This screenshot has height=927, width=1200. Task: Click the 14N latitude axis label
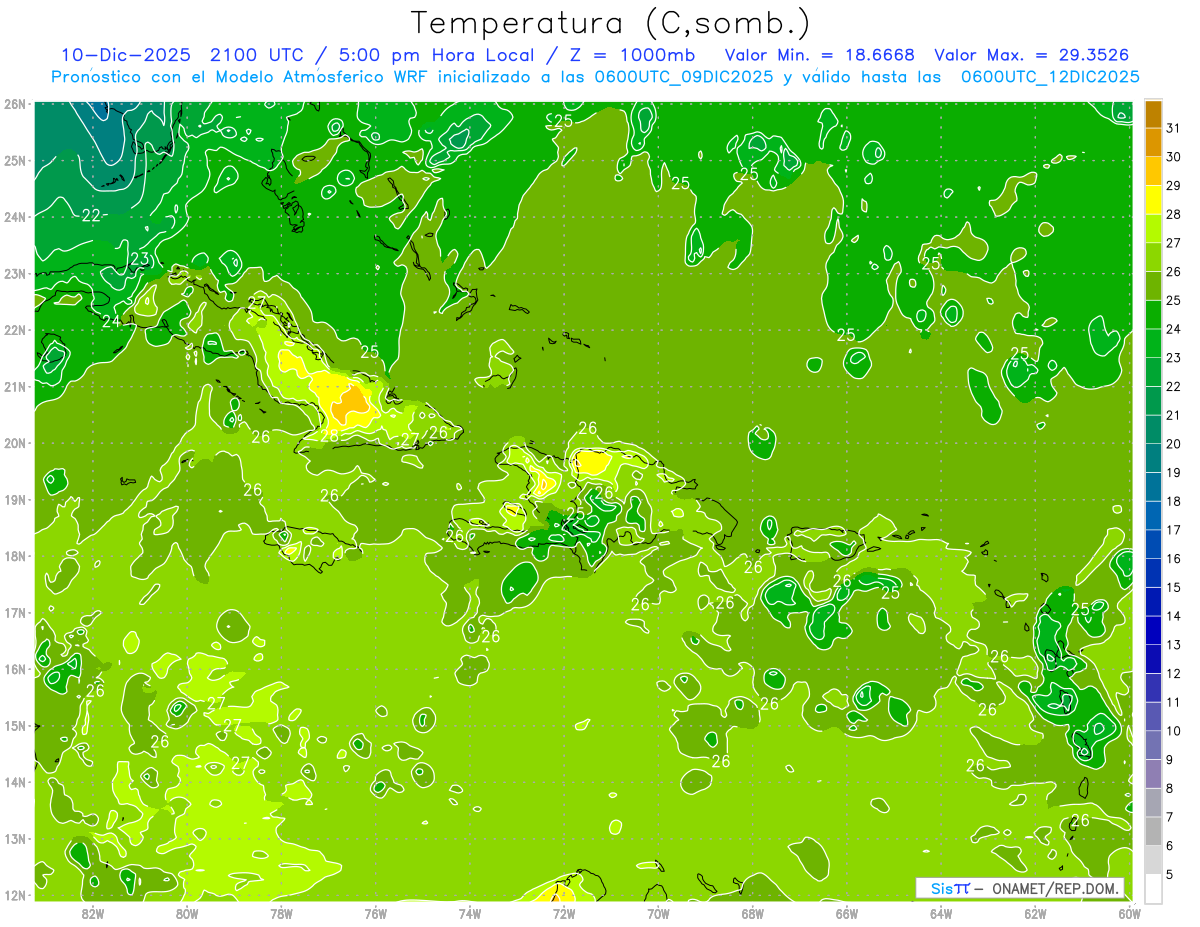[x=14, y=782]
